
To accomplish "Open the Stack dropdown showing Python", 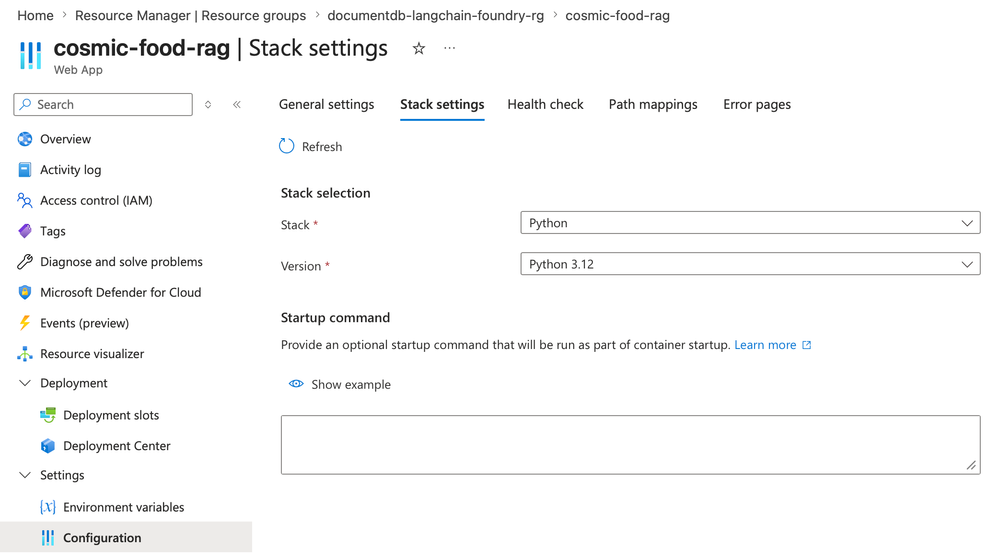I will point(750,223).
